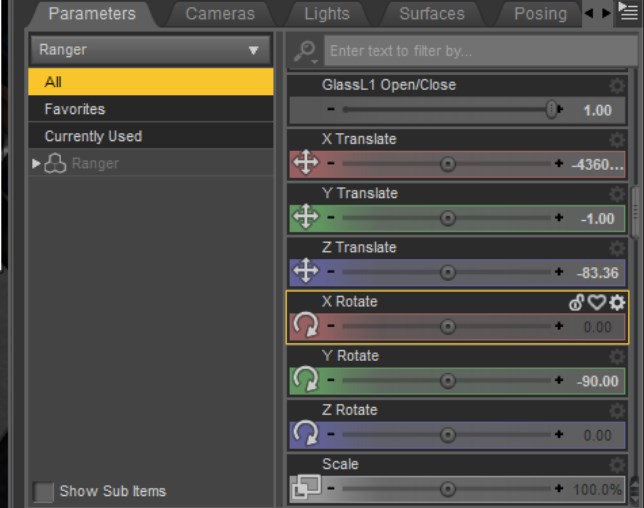Open Scale settings gear
644x508 pixels.
(616, 465)
